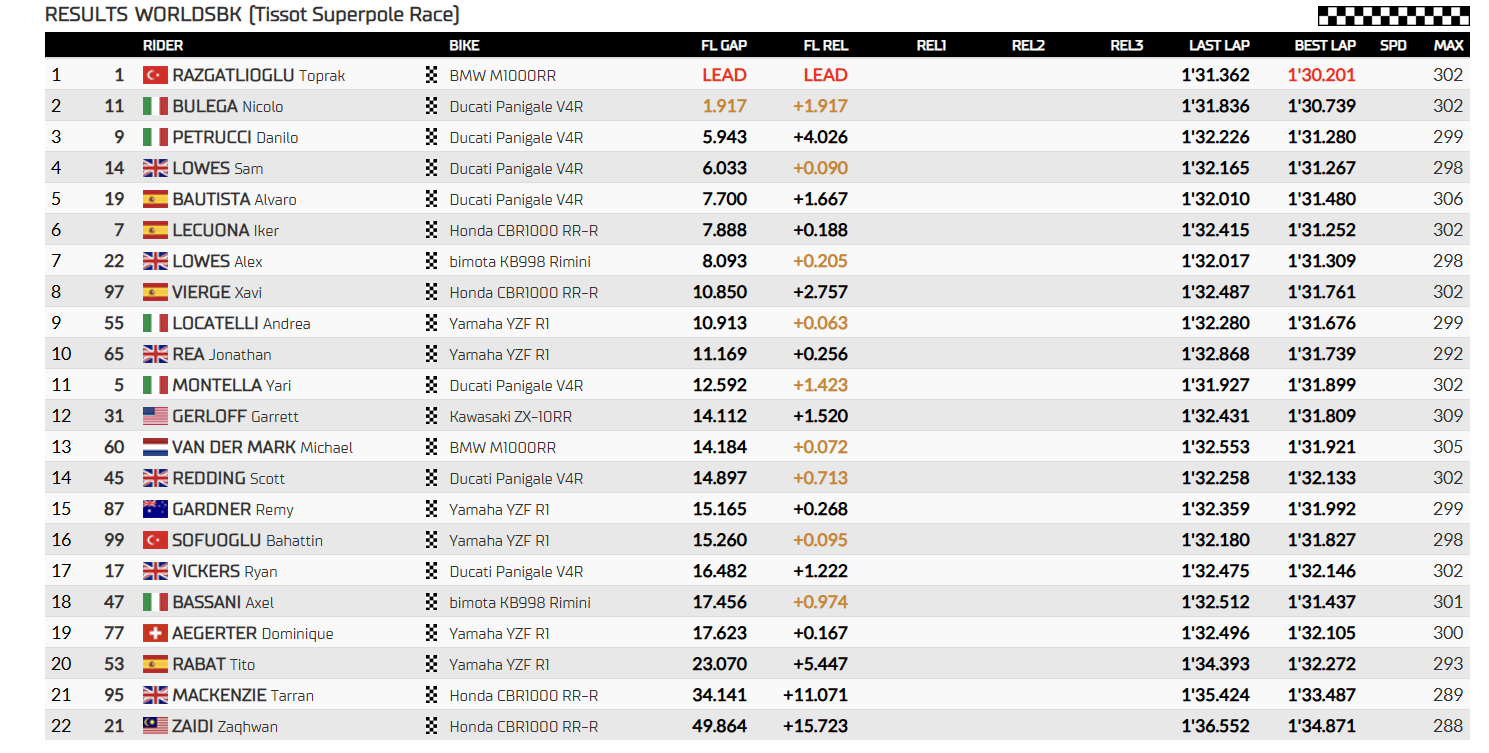Click the FL GAP column header
The height and width of the screenshot is (753, 1489).
click(724, 45)
